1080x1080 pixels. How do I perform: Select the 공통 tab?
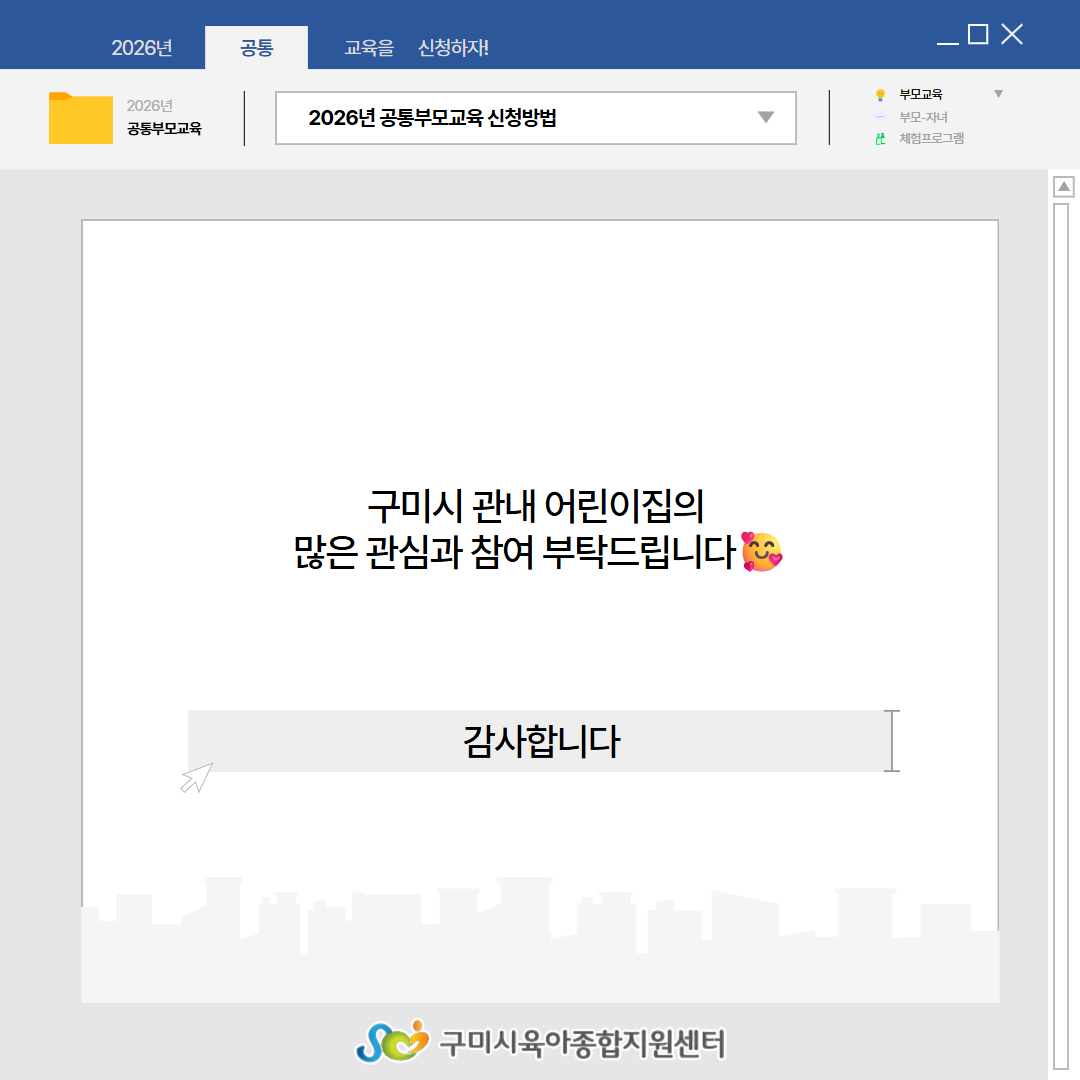[x=257, y=48]
